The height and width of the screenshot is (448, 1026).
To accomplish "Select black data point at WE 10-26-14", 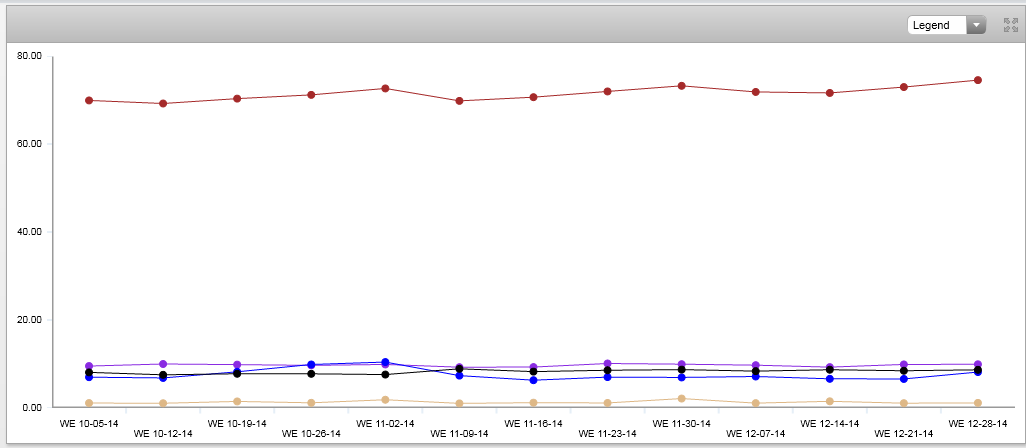I will click(311, 374).
